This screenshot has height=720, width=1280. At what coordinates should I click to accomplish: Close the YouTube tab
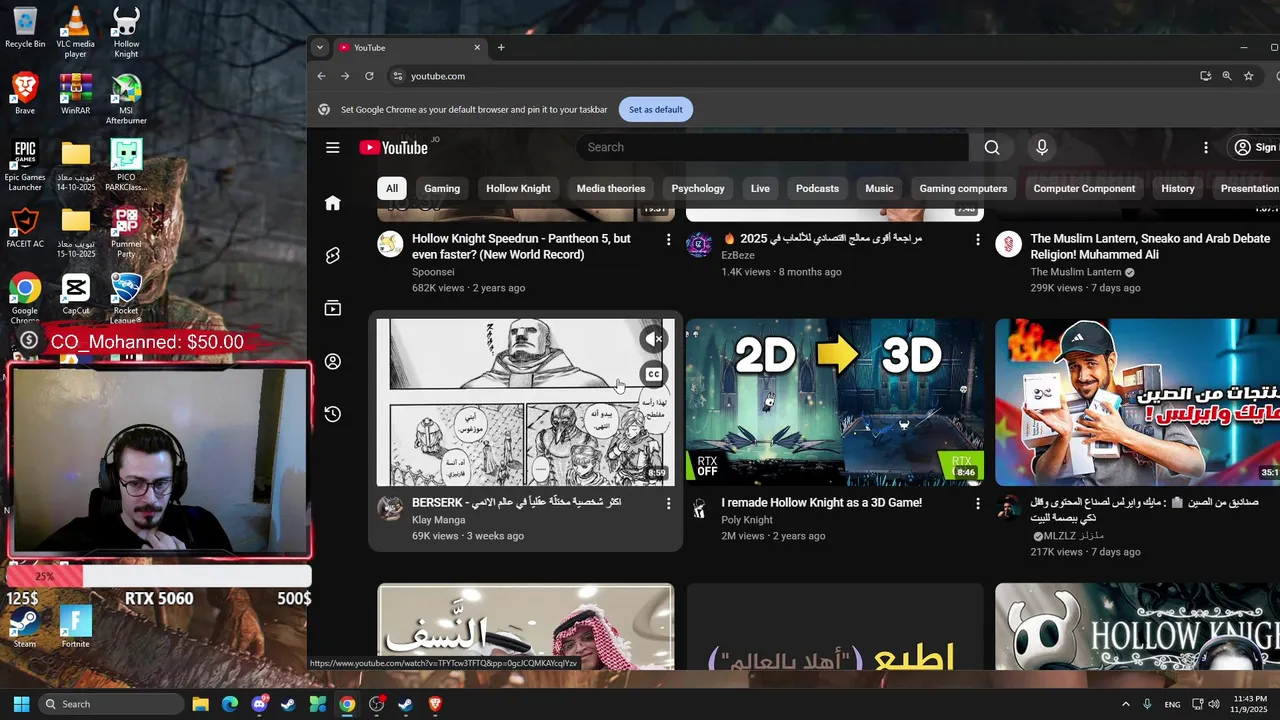477,47
